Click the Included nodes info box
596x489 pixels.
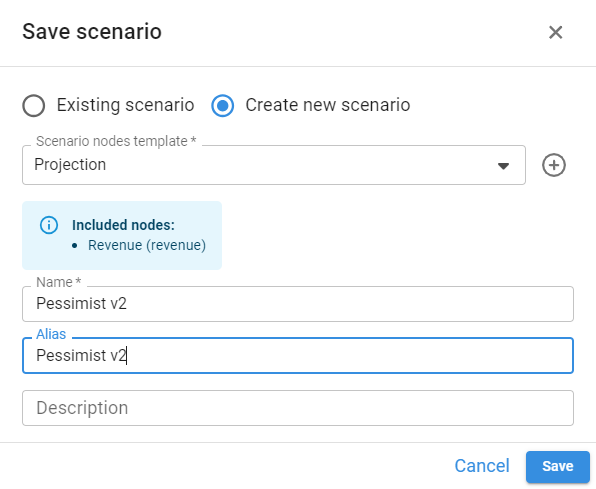click(x=122, y=235)
